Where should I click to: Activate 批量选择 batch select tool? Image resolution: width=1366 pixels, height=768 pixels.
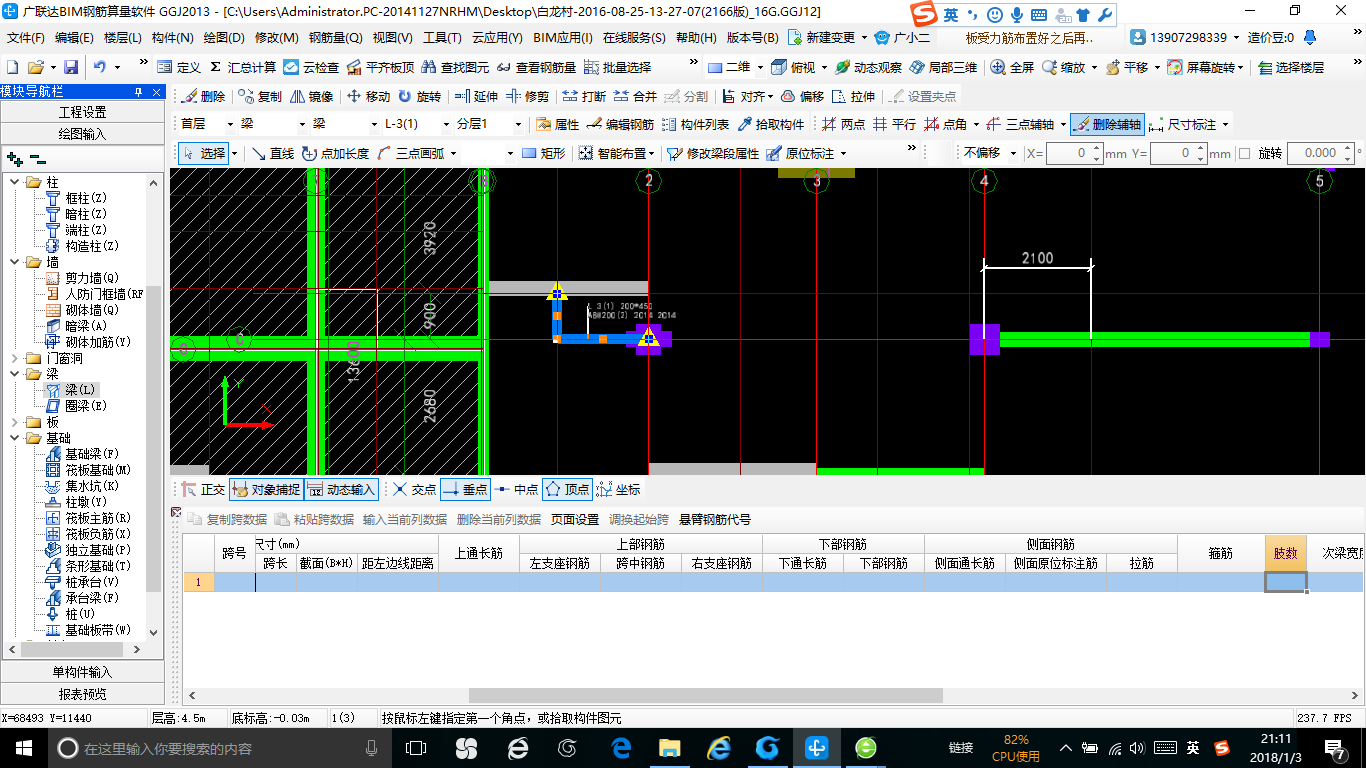pyautogui.click(x=617, y=67)
